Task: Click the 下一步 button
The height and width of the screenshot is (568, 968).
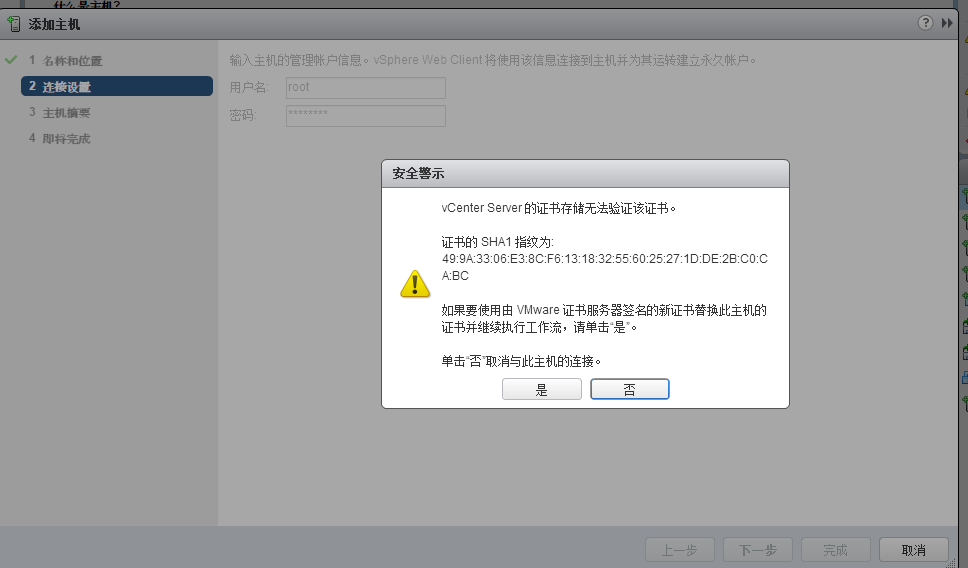Action: 757,549
